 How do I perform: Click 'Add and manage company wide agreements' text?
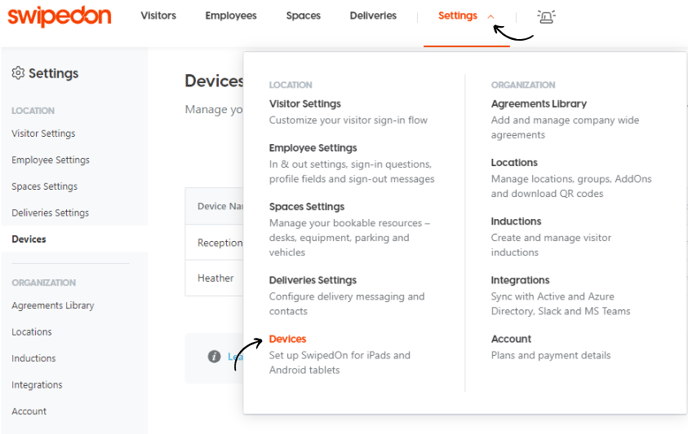[x=565, y=127]
